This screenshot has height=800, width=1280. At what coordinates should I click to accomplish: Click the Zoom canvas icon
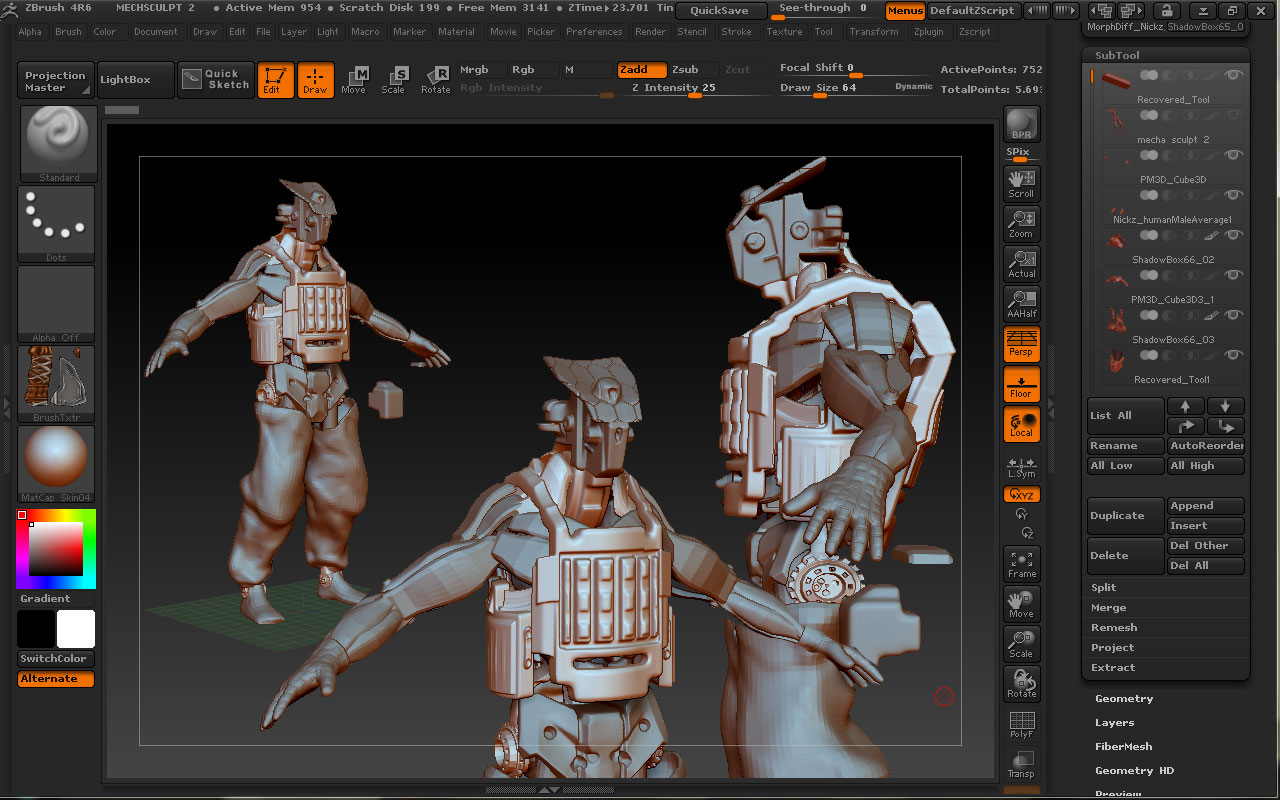1022,223
